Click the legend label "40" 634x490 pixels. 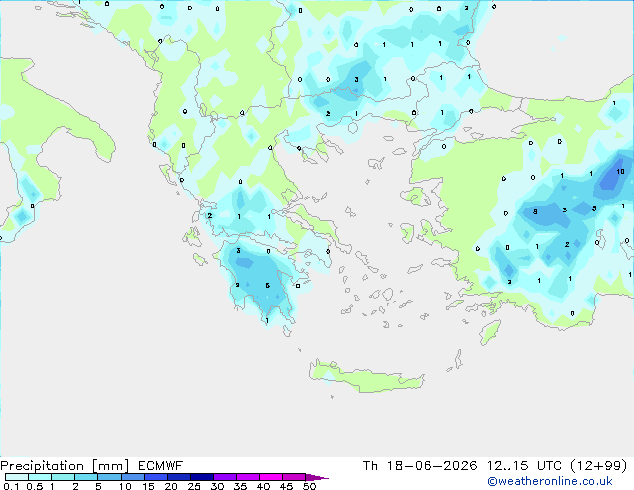263,486
